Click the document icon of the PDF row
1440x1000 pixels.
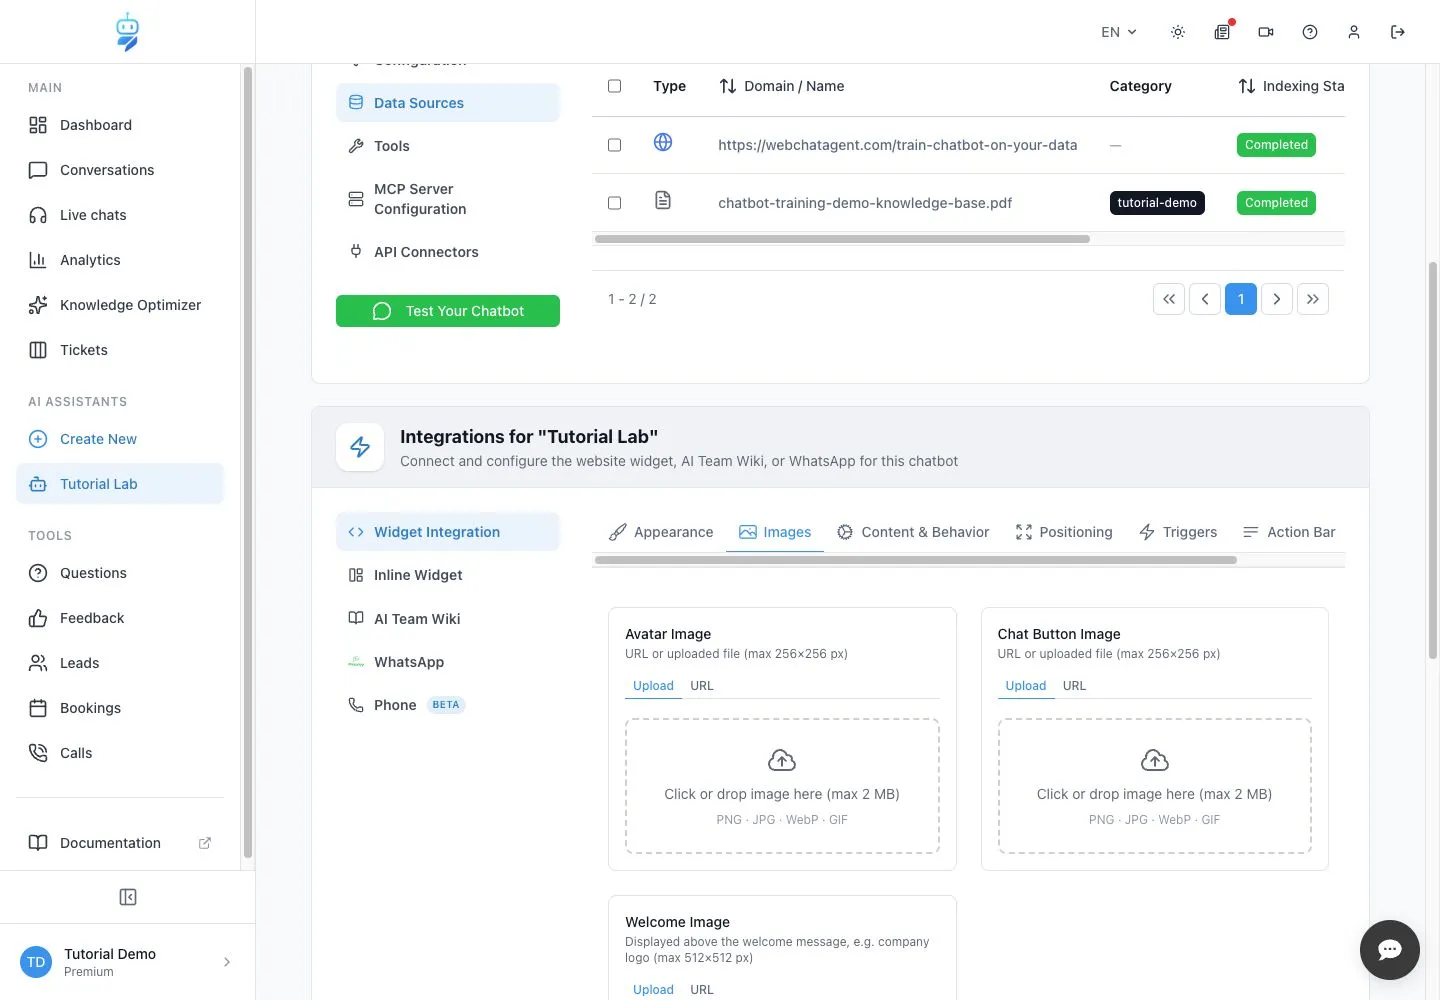[x=663, y=201]
